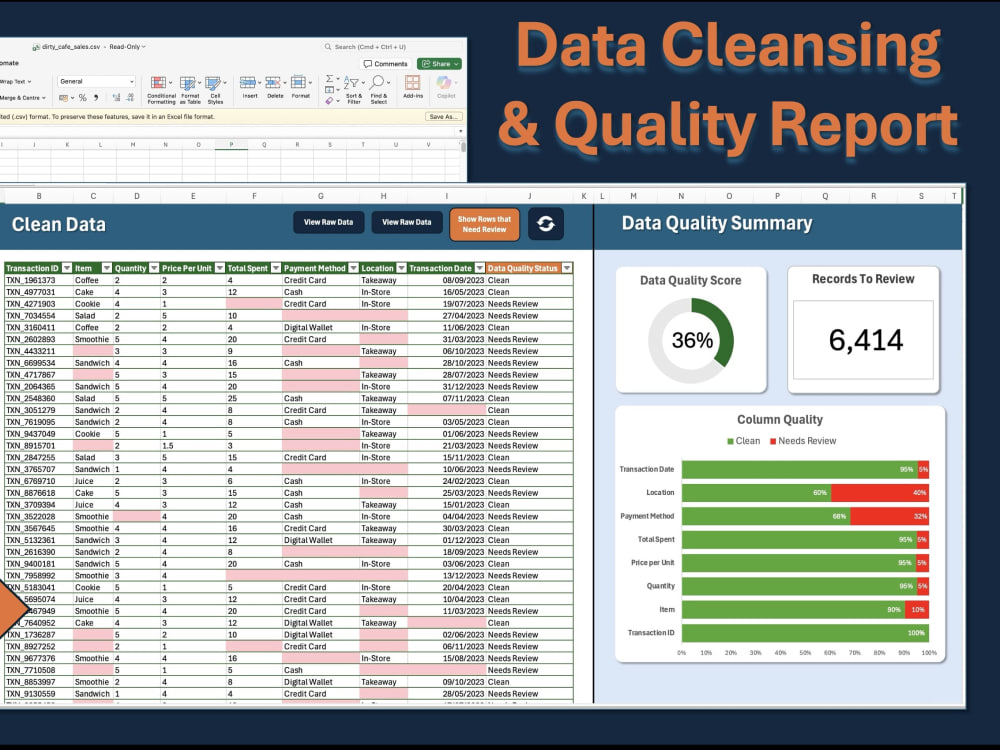This screenshot has width=1000, height=750.
Task: Open the Data Quality Status filter dropdown
Action: tap(566, 268)
